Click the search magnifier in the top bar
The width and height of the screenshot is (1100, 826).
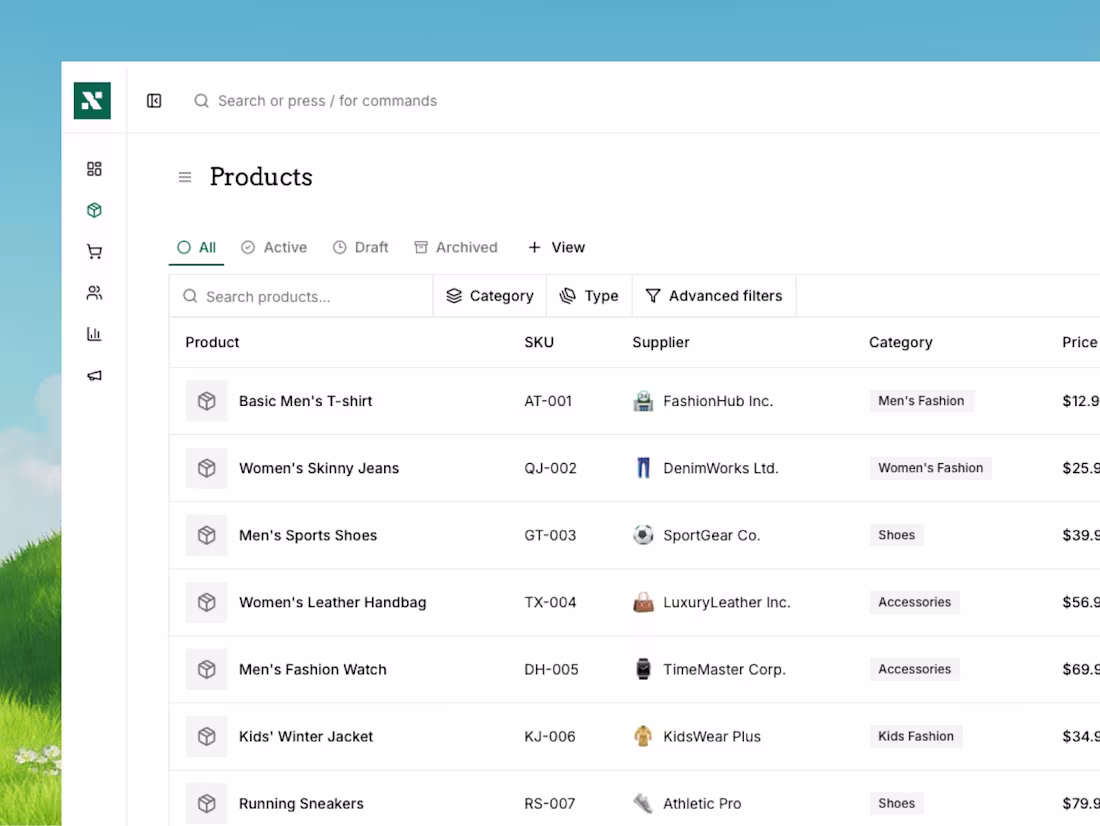[x=201, y=100]
